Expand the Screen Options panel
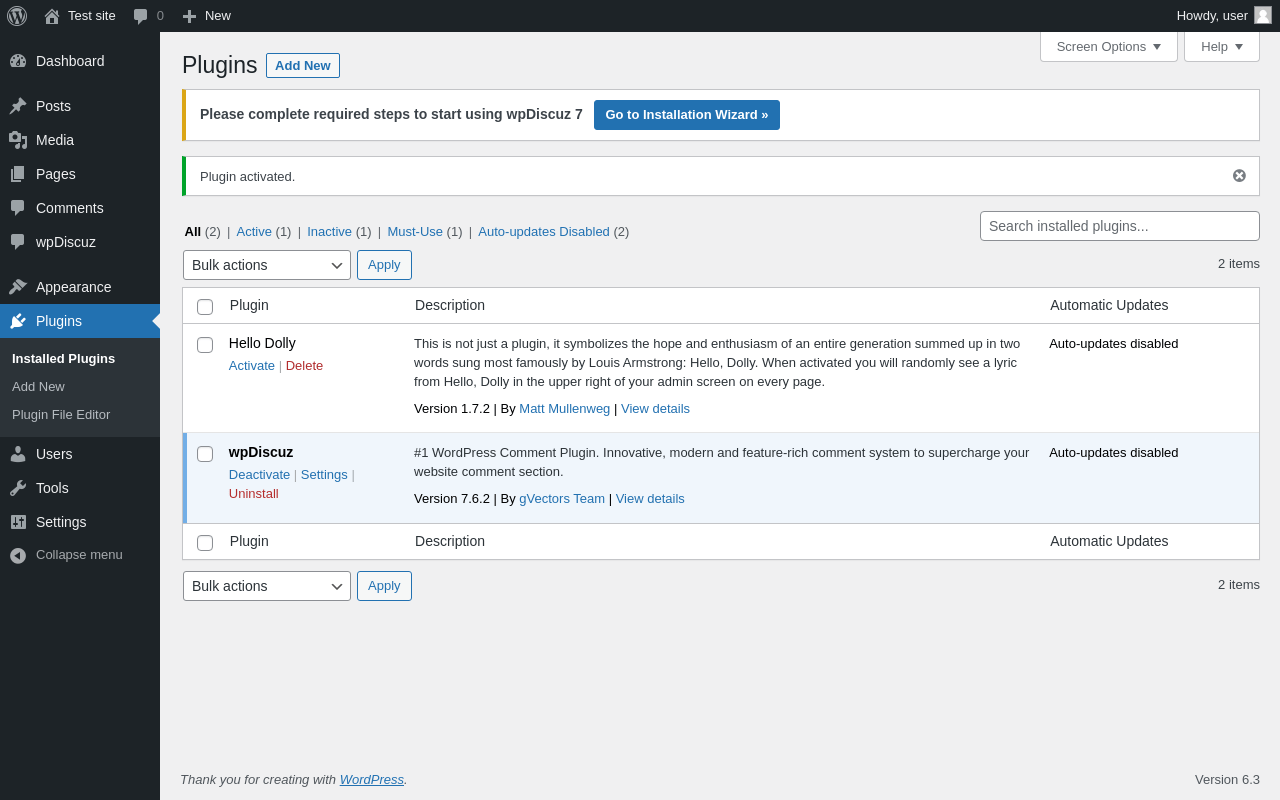The height and width of the screenshot is (800, 1280). pos(1108,46)
